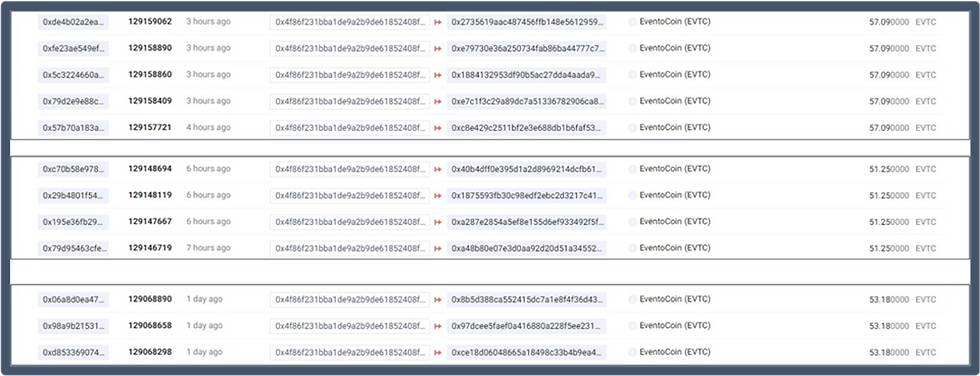Image resolution: width=980 pixels, height=376 pixels.
Task: View block number 129148694
Action: click(150, 169)
